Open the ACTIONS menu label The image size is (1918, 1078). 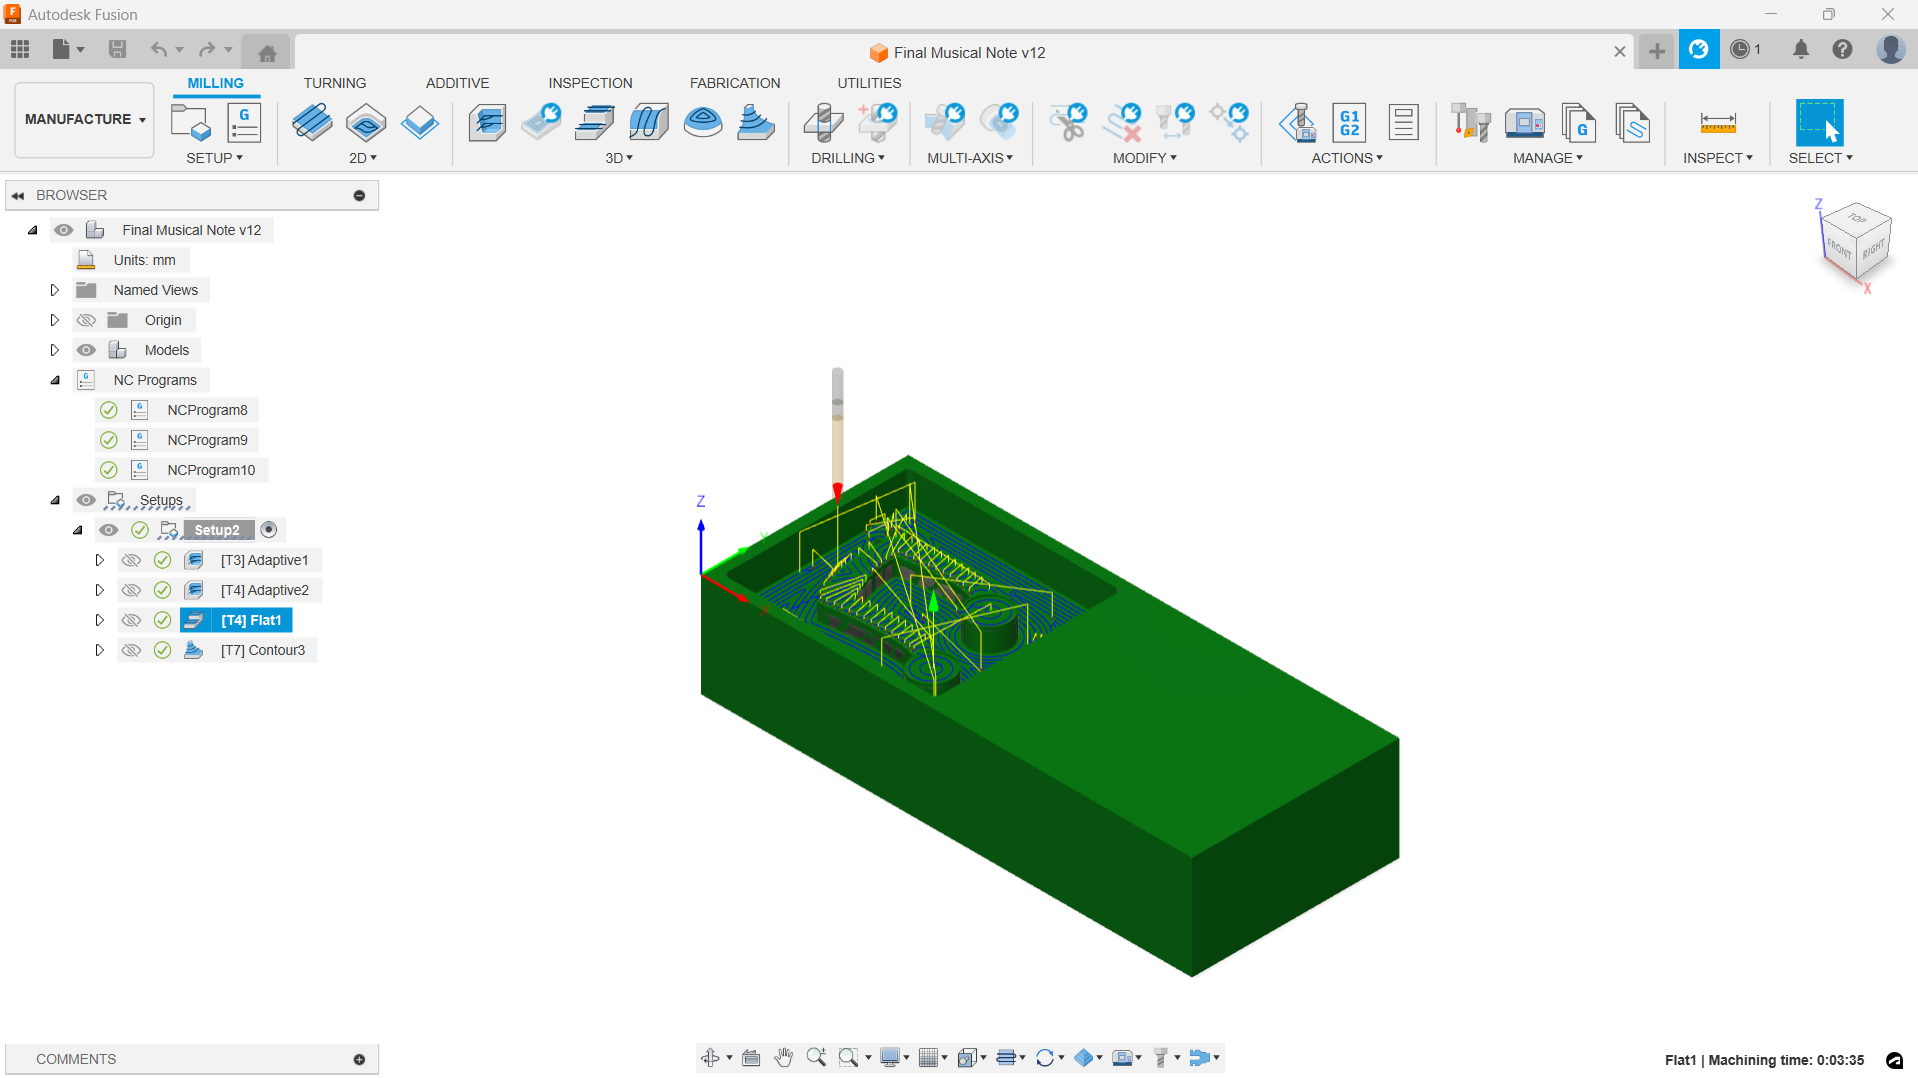[x=1347, y=158]
